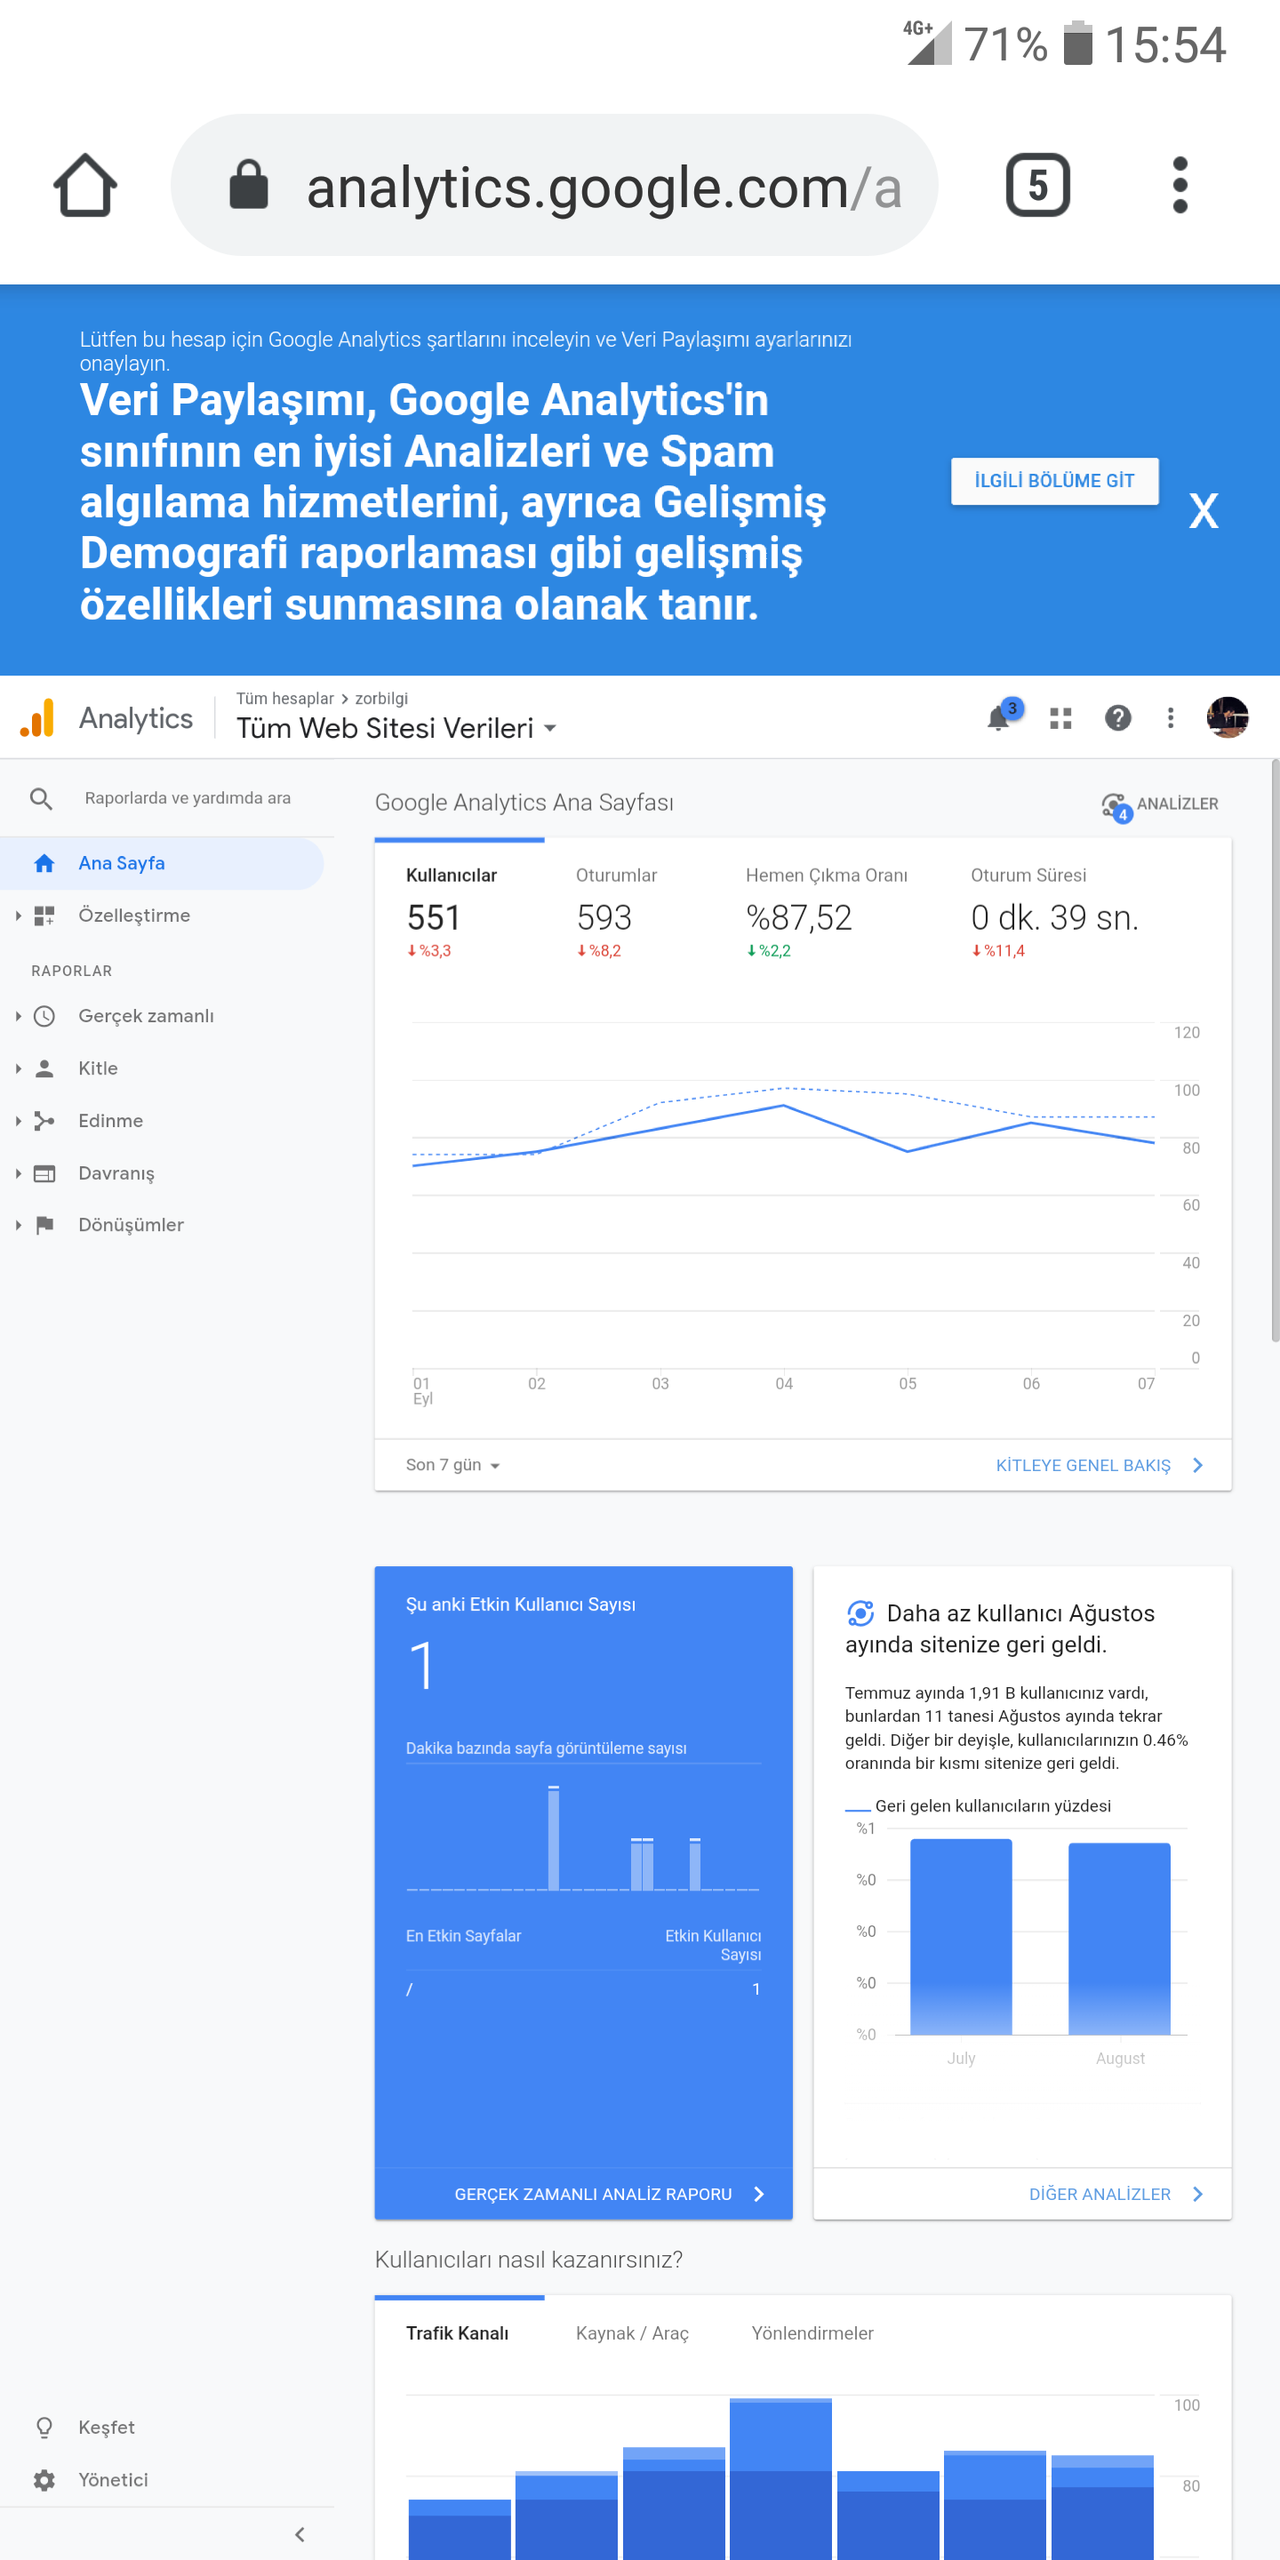The width and height of the screenshot is (1280, 2560).
Task: Click the Raporlarda ve yardımda ara search field
Action: point(188,798)
